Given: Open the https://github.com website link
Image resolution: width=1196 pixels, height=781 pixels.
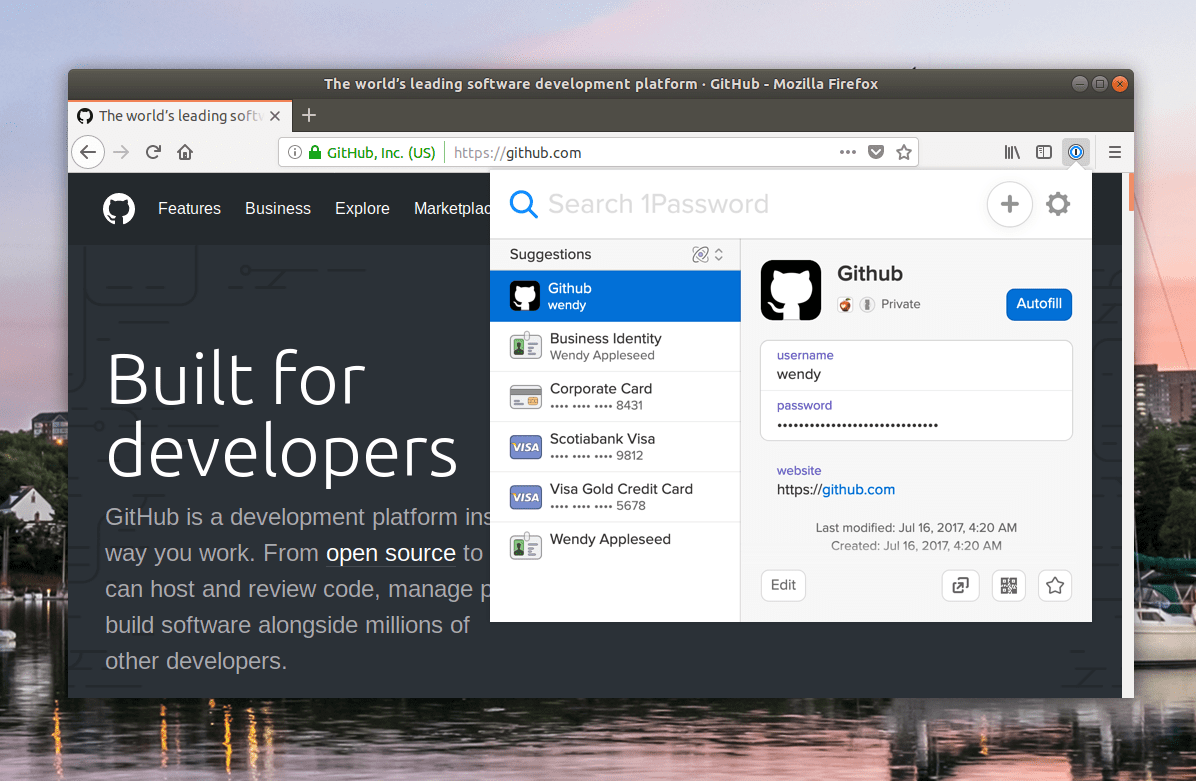Looking at the screenshot, I should 836,490.
